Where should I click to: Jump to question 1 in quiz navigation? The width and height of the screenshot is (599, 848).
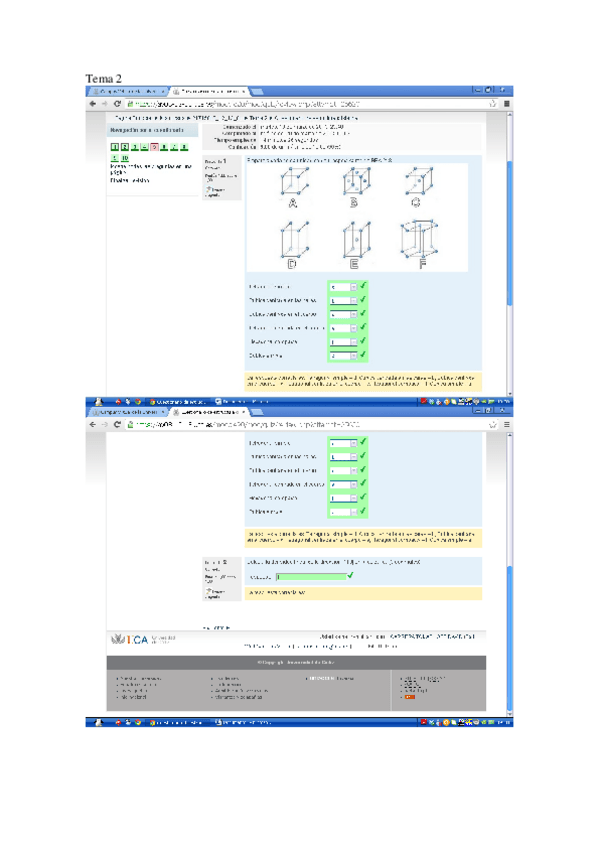115,147
